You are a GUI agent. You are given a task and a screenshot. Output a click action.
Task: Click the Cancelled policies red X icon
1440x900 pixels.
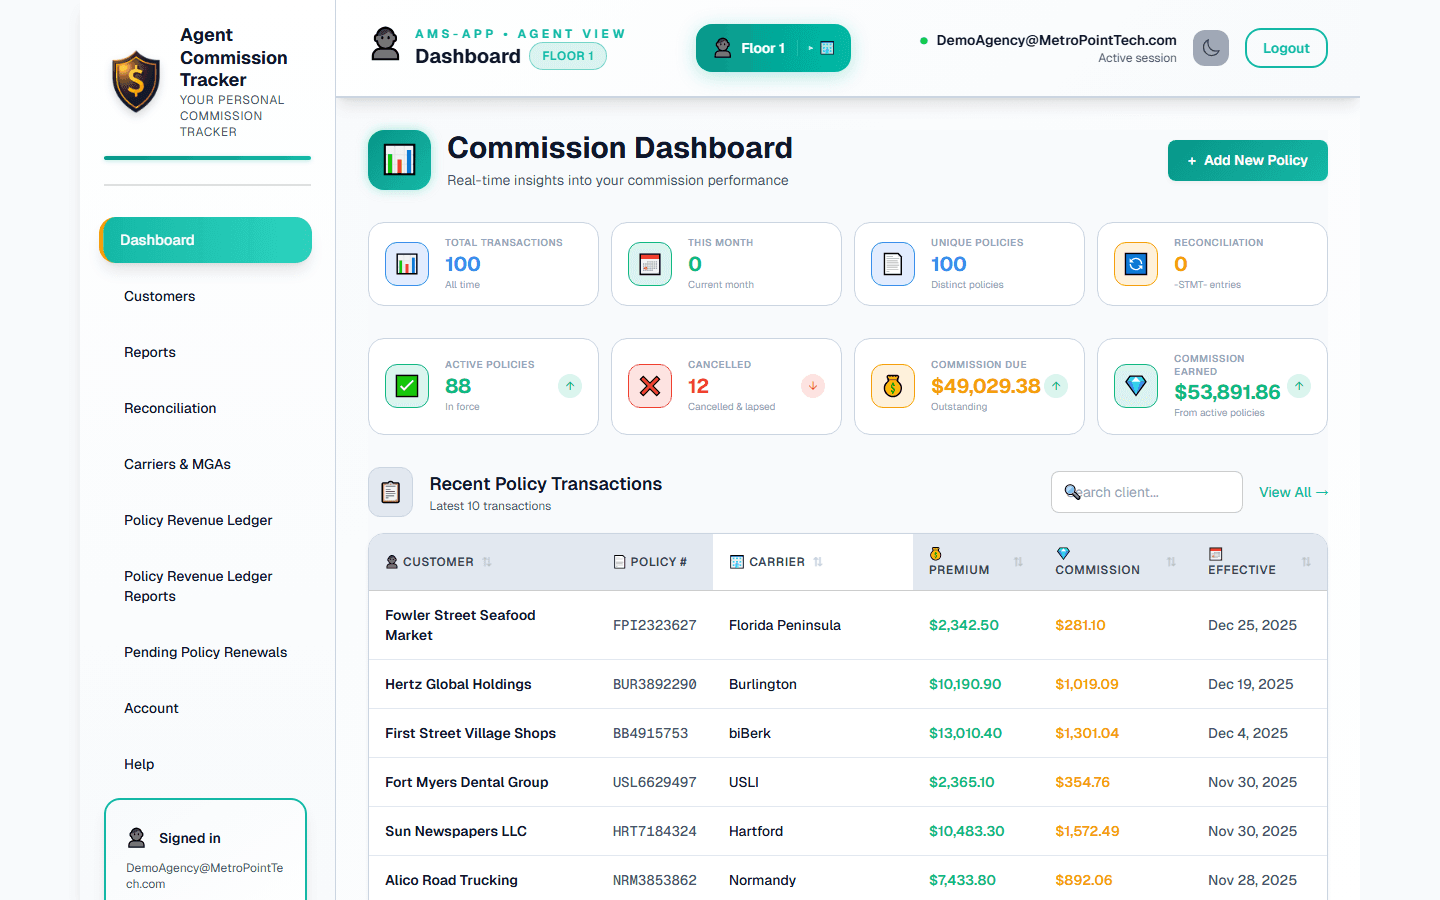point(649,385)
